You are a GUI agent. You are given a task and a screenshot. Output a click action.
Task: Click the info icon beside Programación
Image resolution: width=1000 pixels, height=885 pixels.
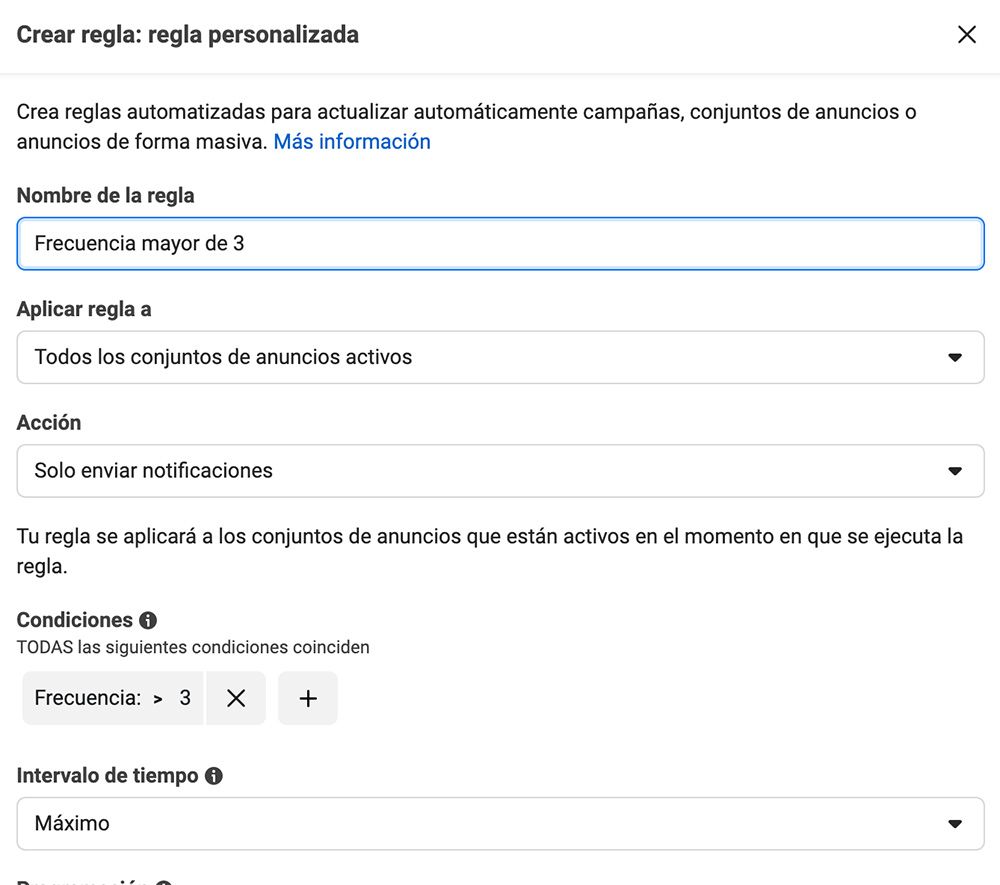pyautogui.click(x=163, y=881)
